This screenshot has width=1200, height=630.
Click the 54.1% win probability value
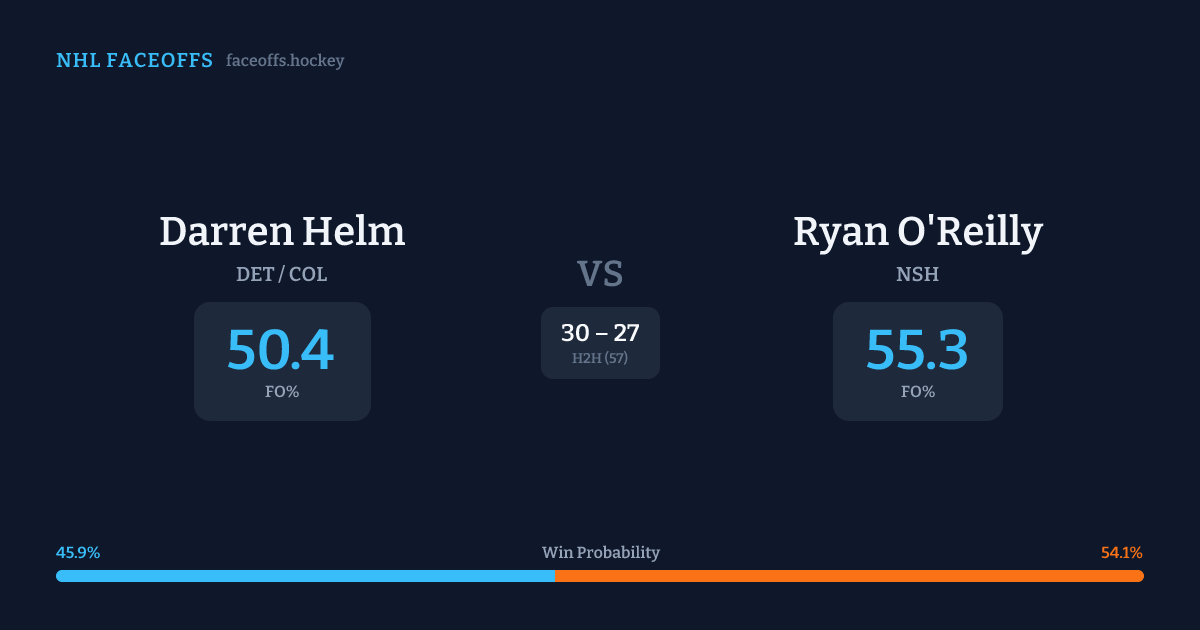1121,553
